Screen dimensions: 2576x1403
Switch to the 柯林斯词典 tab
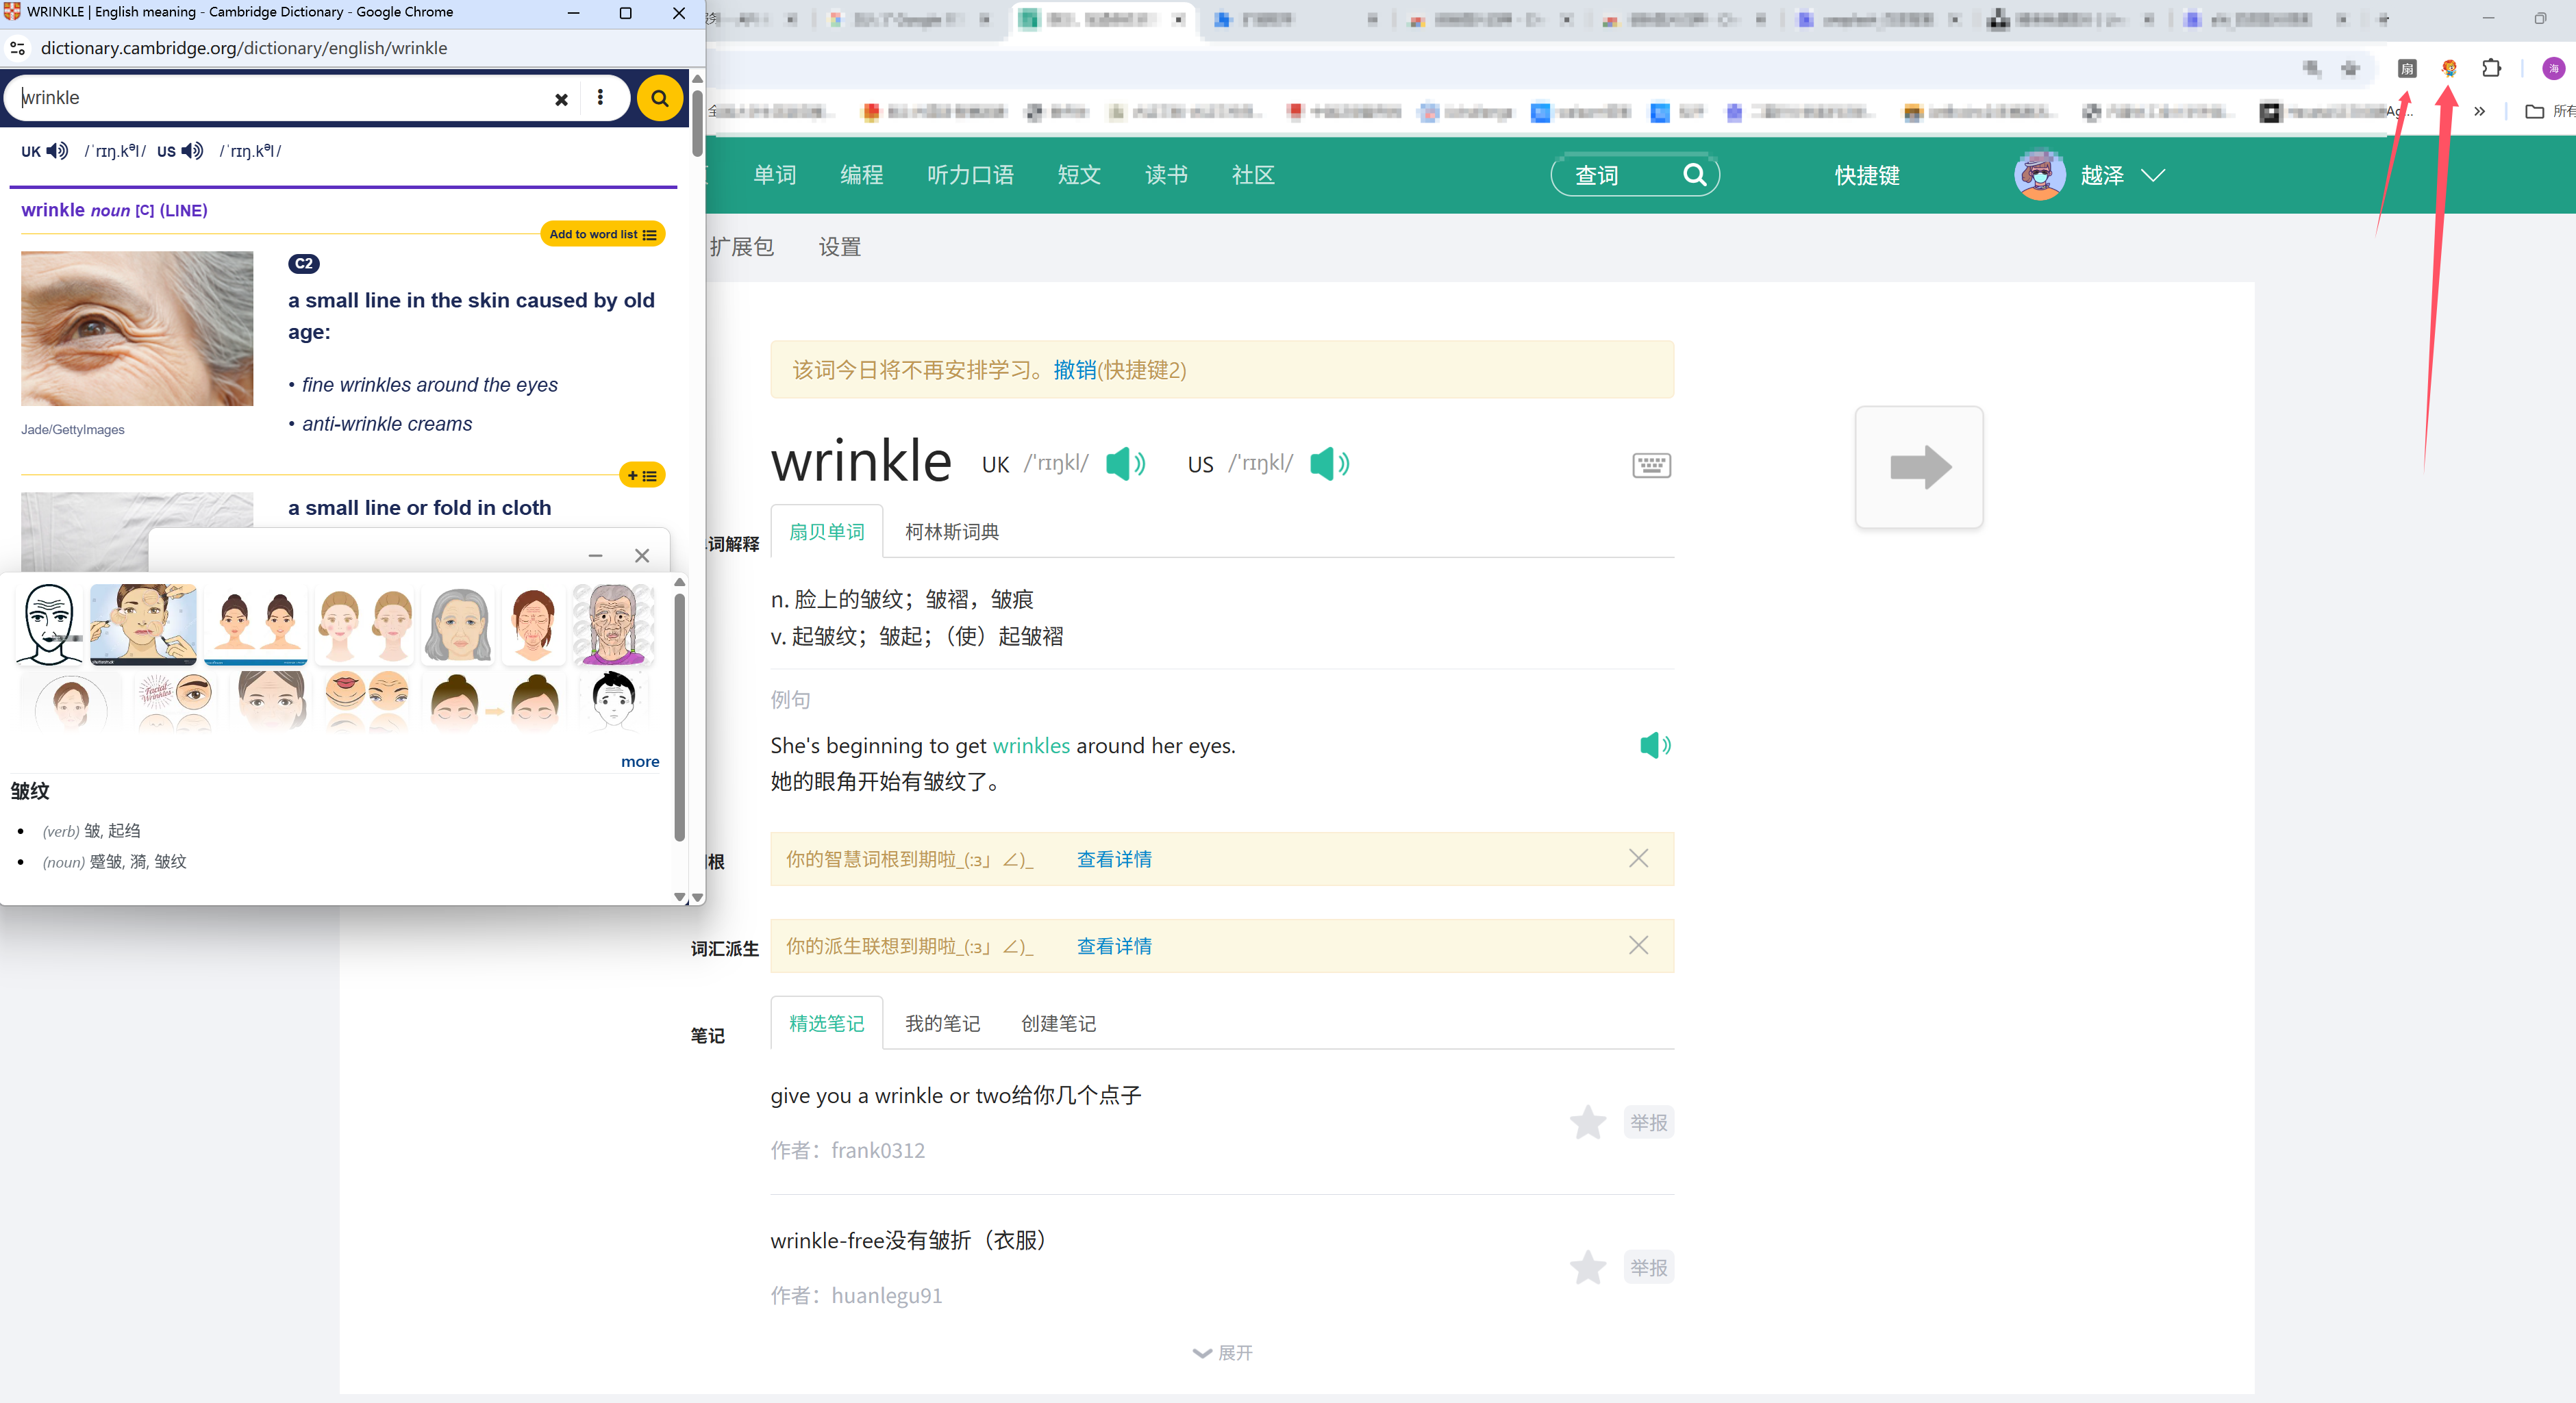point(951,532)
